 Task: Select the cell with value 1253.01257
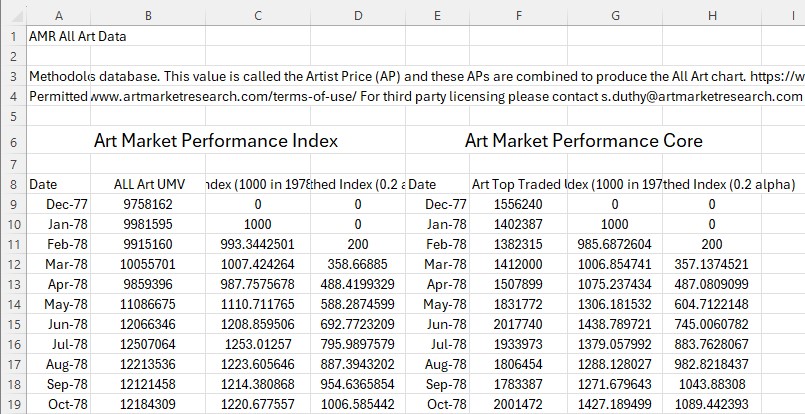point(259,344)
